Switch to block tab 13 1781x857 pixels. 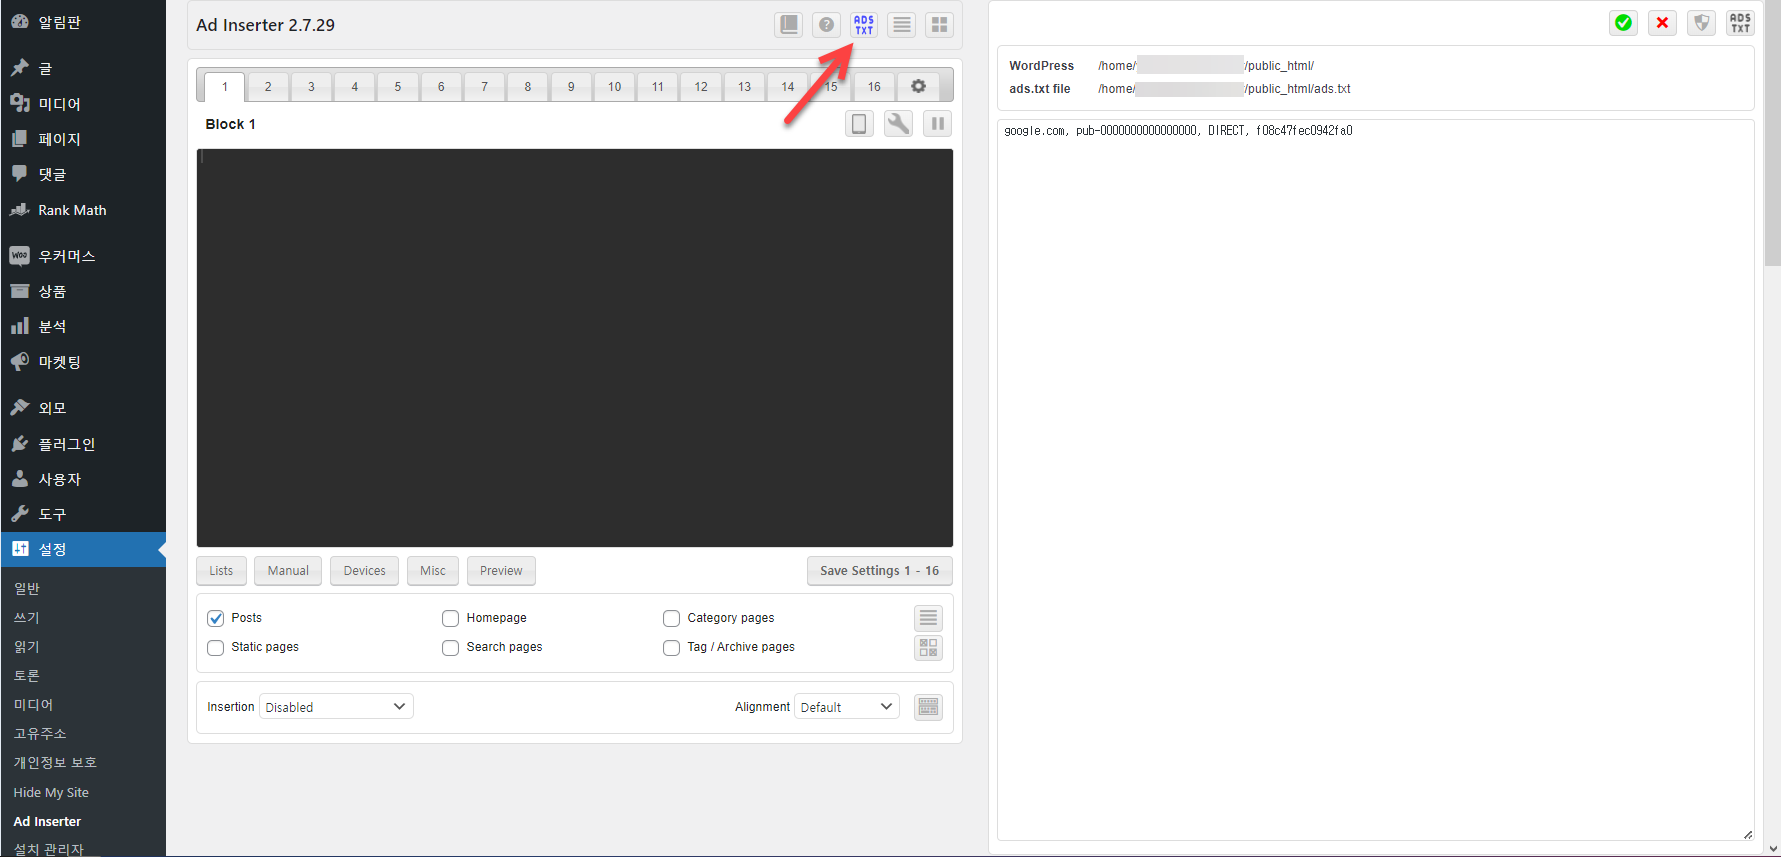[744, 87]
